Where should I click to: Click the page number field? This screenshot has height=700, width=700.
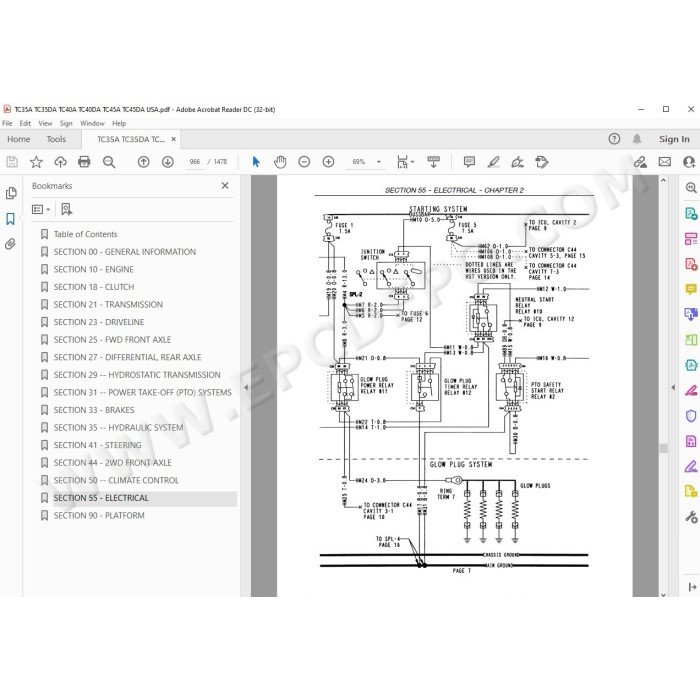click(195, 162)
